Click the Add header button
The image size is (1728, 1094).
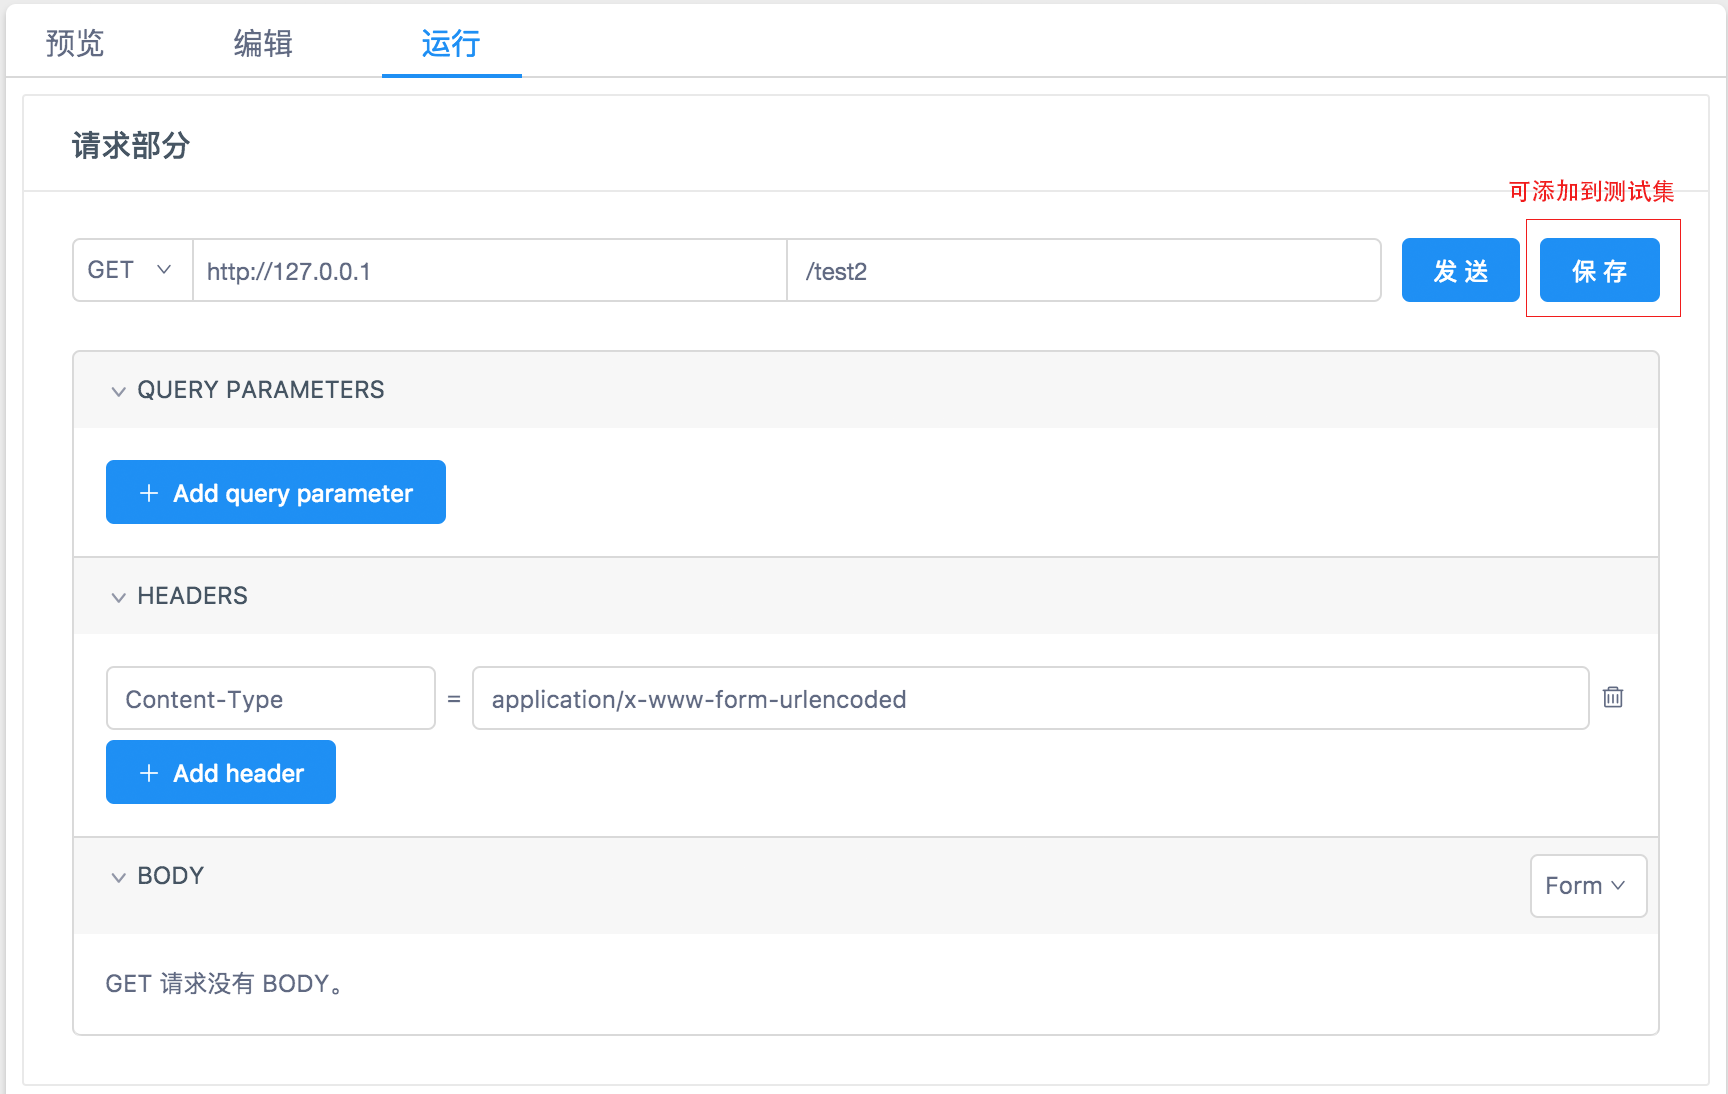coord(221,772)
